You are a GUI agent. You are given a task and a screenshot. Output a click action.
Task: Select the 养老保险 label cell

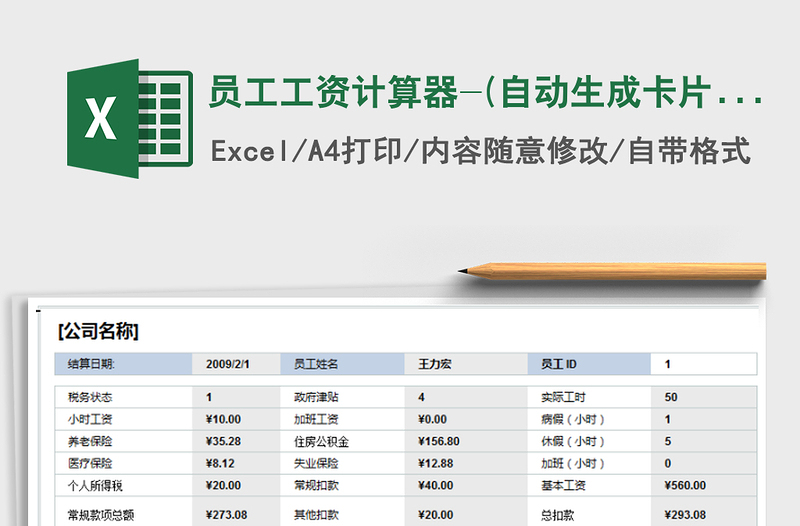click(x=123, y=441)
